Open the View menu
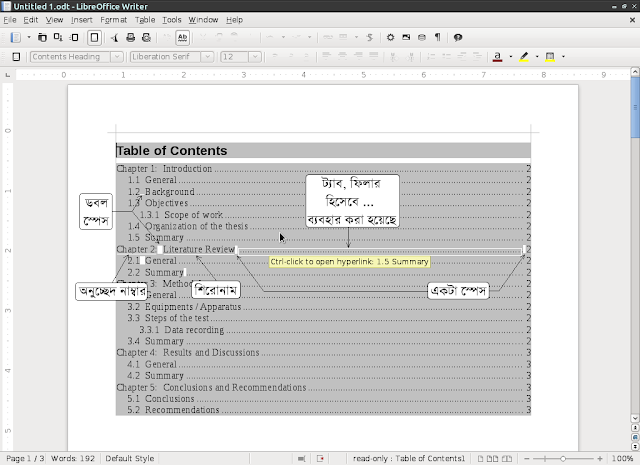This screenshot has height=465, width=640. click(x=54, y=20)
